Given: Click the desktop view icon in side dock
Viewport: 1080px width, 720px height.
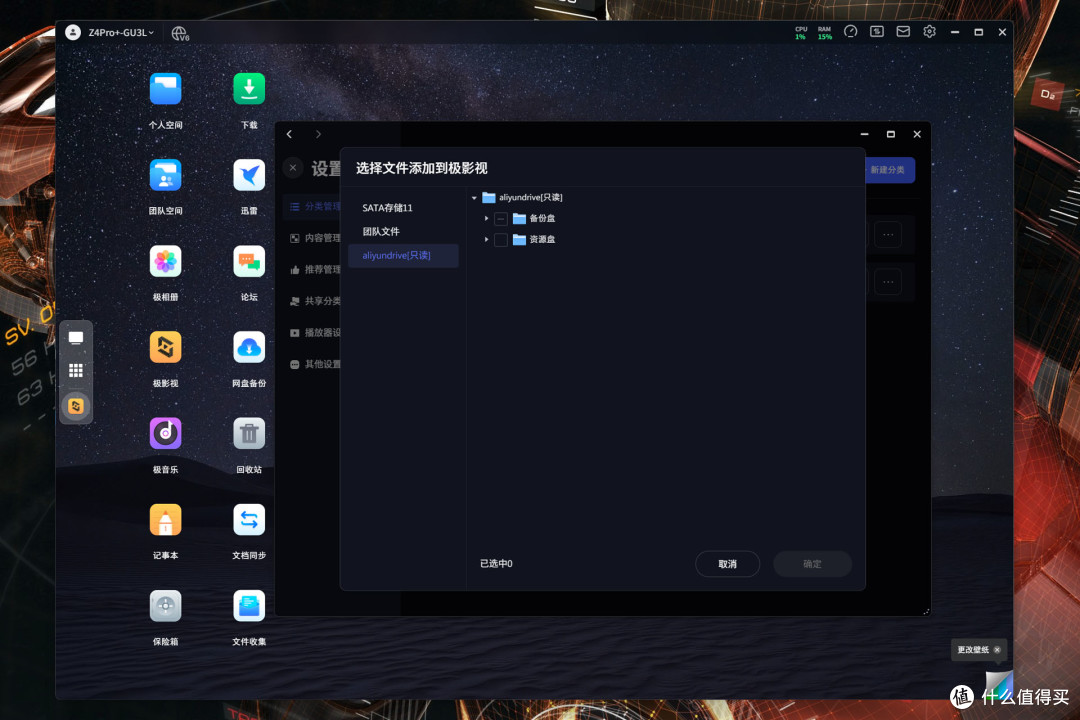Looking at the screenshot, I should pyautogui.click(x=76, y=338).
